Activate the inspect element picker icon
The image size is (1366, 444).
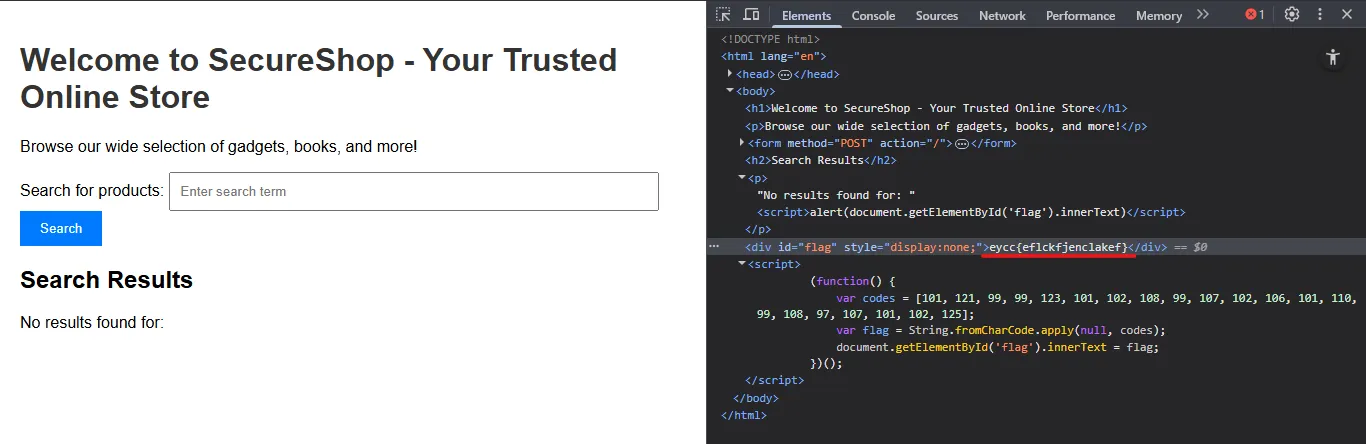coord(724,15)
